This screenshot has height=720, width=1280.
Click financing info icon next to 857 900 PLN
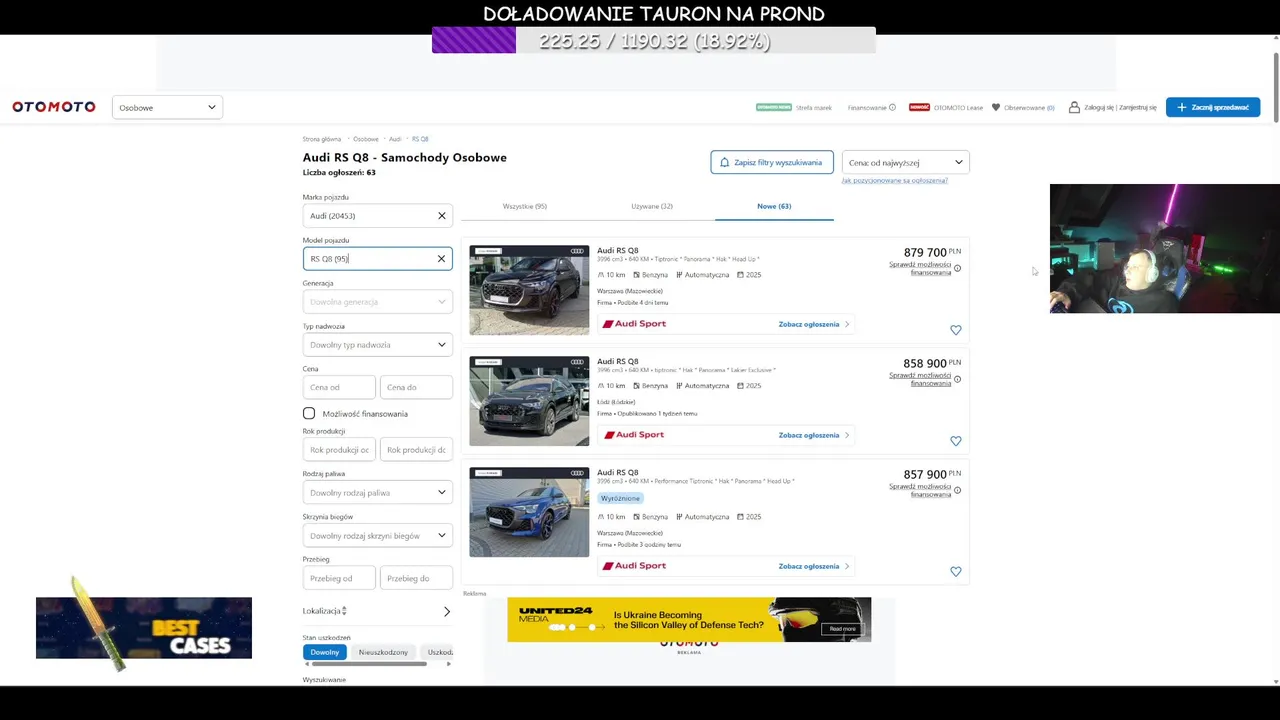pyautogui.click(x=957, y=490)
